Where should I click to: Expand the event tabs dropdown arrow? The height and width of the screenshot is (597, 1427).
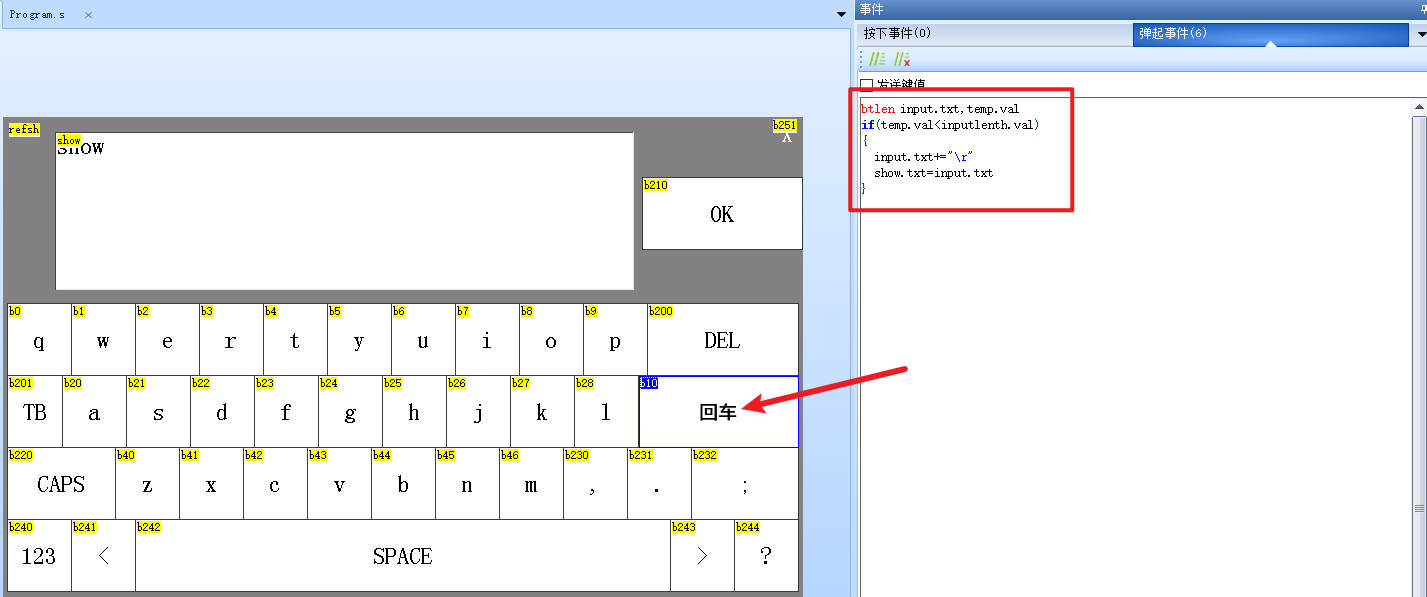click(1420, 34)
